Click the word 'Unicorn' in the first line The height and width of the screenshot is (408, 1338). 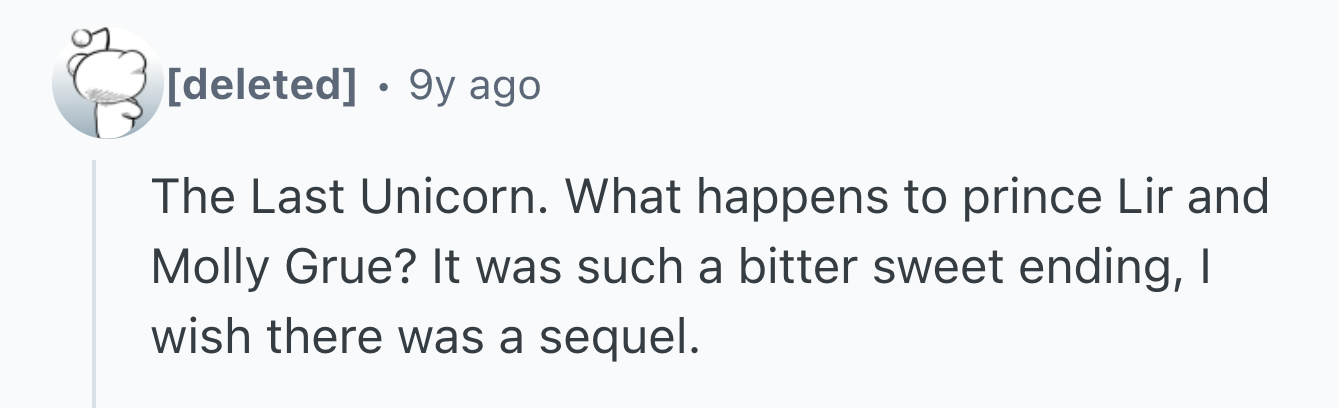tap(451, 198)
